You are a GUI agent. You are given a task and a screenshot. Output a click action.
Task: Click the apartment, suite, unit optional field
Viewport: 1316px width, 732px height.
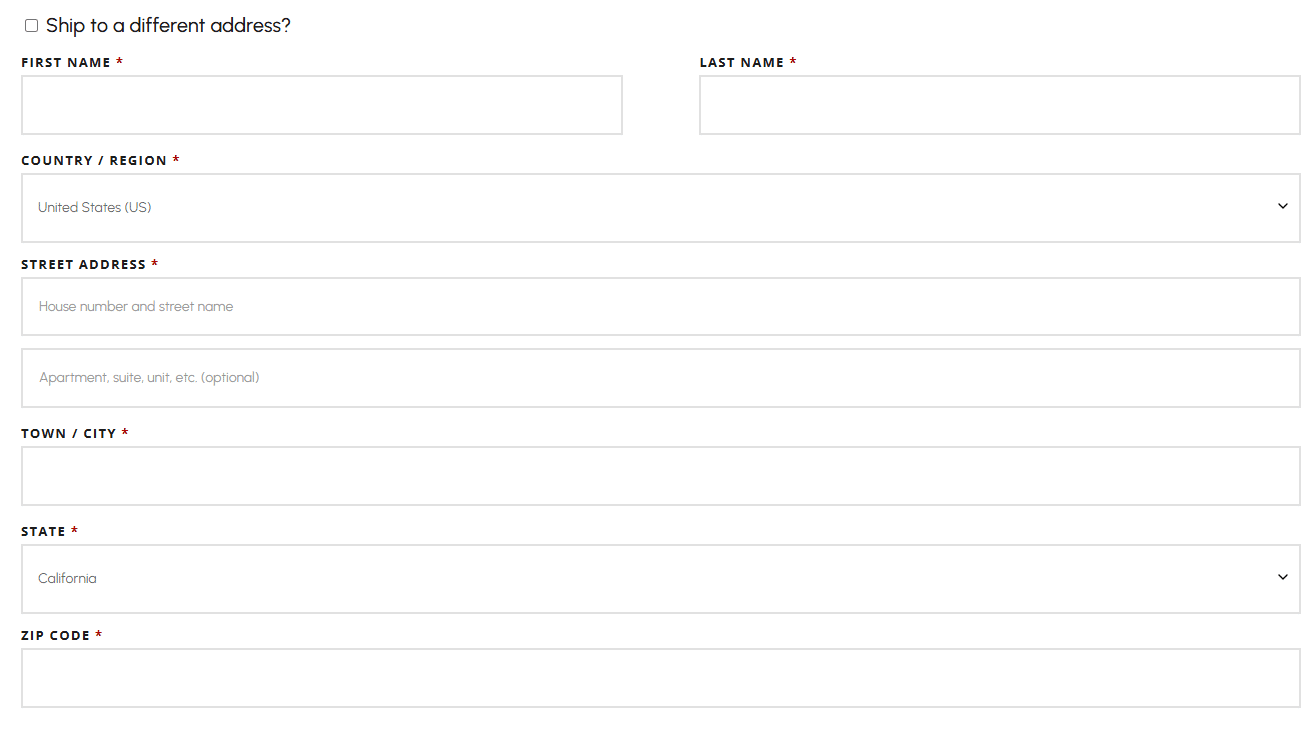point(660,378)
